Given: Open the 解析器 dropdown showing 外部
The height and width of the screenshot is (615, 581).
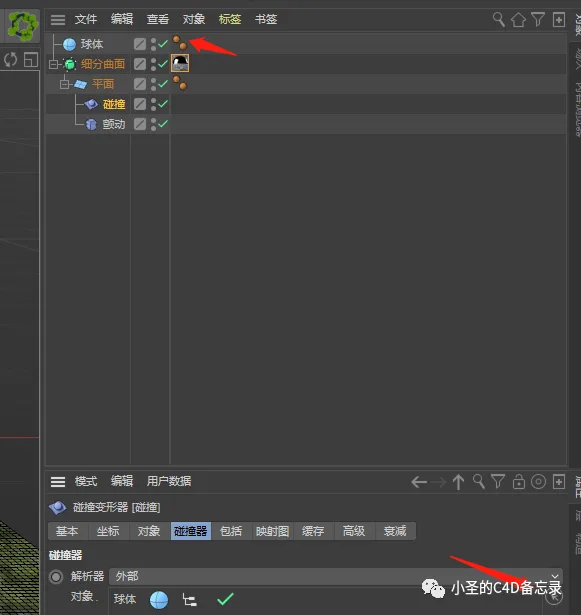Looking at the screenshot, I should [335, 576].
